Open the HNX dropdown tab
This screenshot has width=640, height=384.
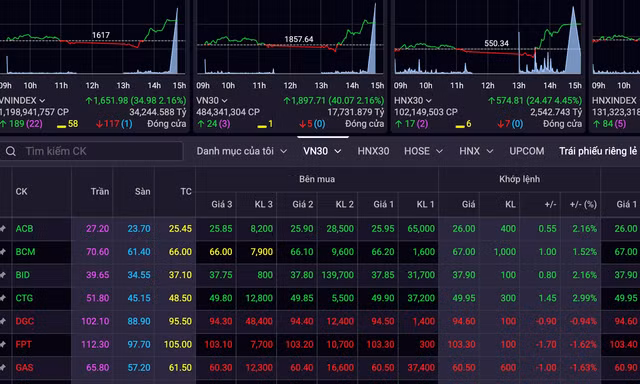(x=476, y=151)
